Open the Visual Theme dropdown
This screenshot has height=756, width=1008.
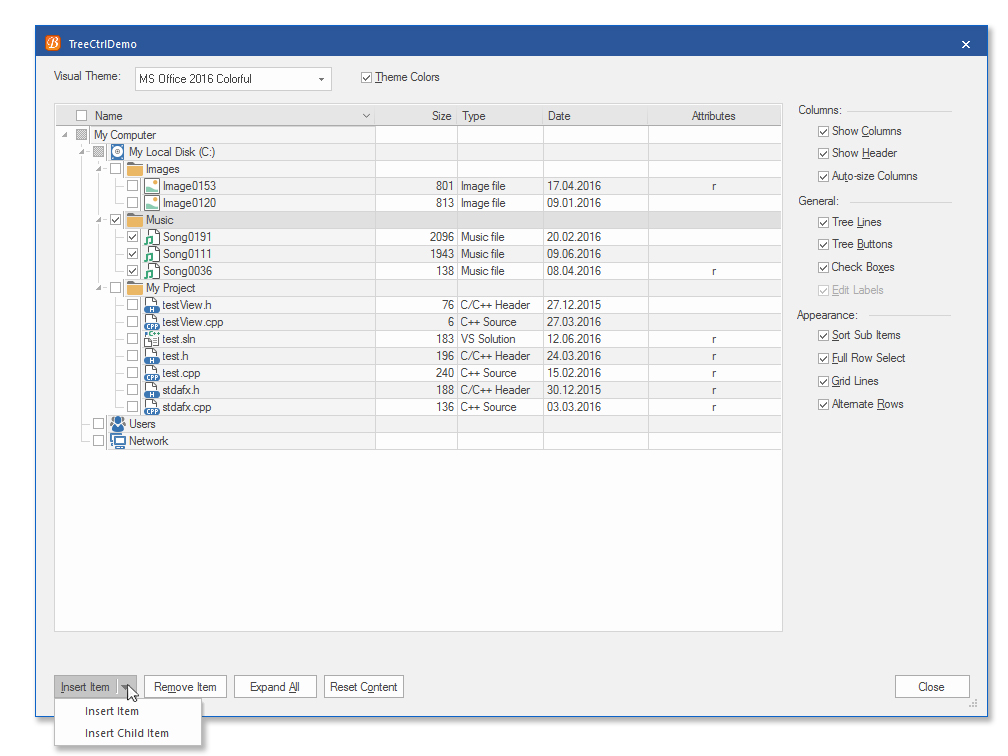pos(320,79)
